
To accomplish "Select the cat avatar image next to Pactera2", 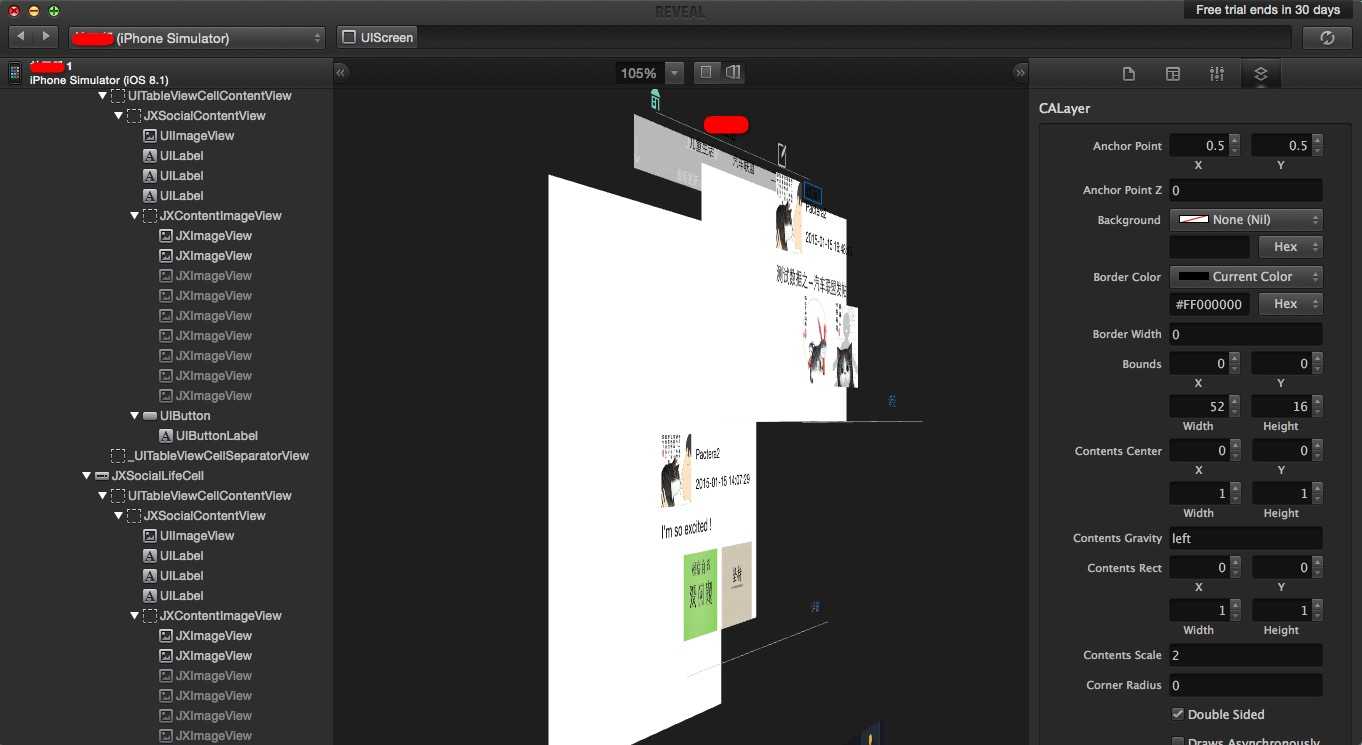I will click(676, 469).
